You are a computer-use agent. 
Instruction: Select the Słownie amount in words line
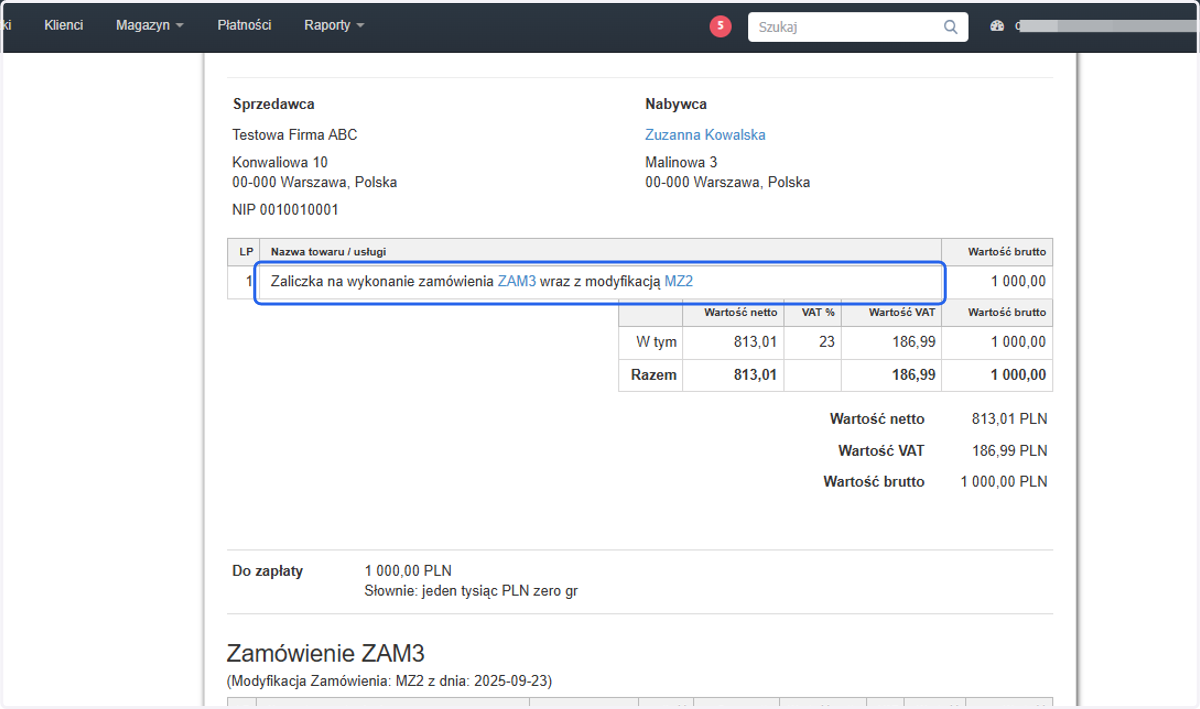pyautogui.click(x=471, y=591)
